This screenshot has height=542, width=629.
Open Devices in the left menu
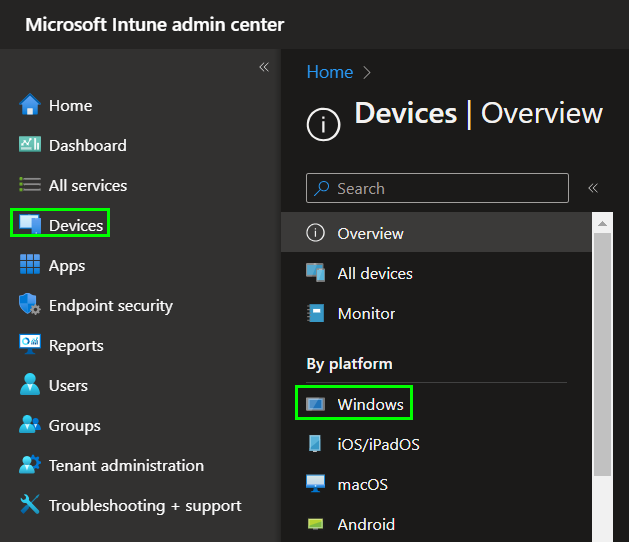75,225
